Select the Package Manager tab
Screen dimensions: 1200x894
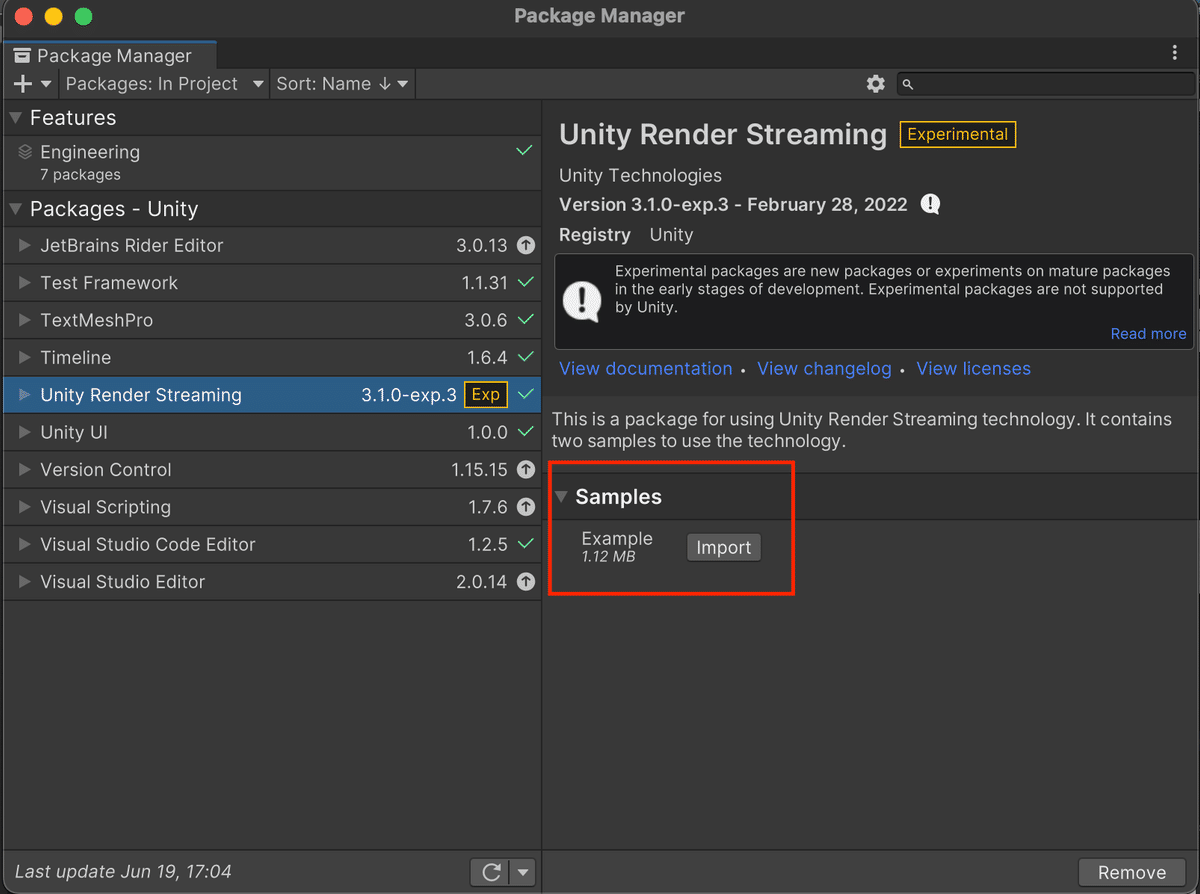pyautogui.click(x=109, y=55)
